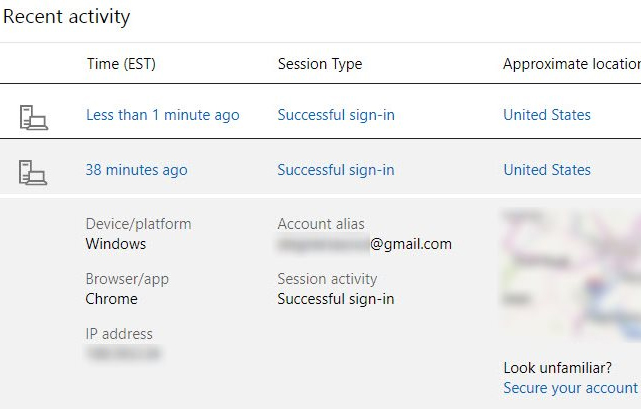This screenshot has height=409, width=641.
Task: Collapse the '38 minutes ago' entry
Action: click(x=136, y=170)
